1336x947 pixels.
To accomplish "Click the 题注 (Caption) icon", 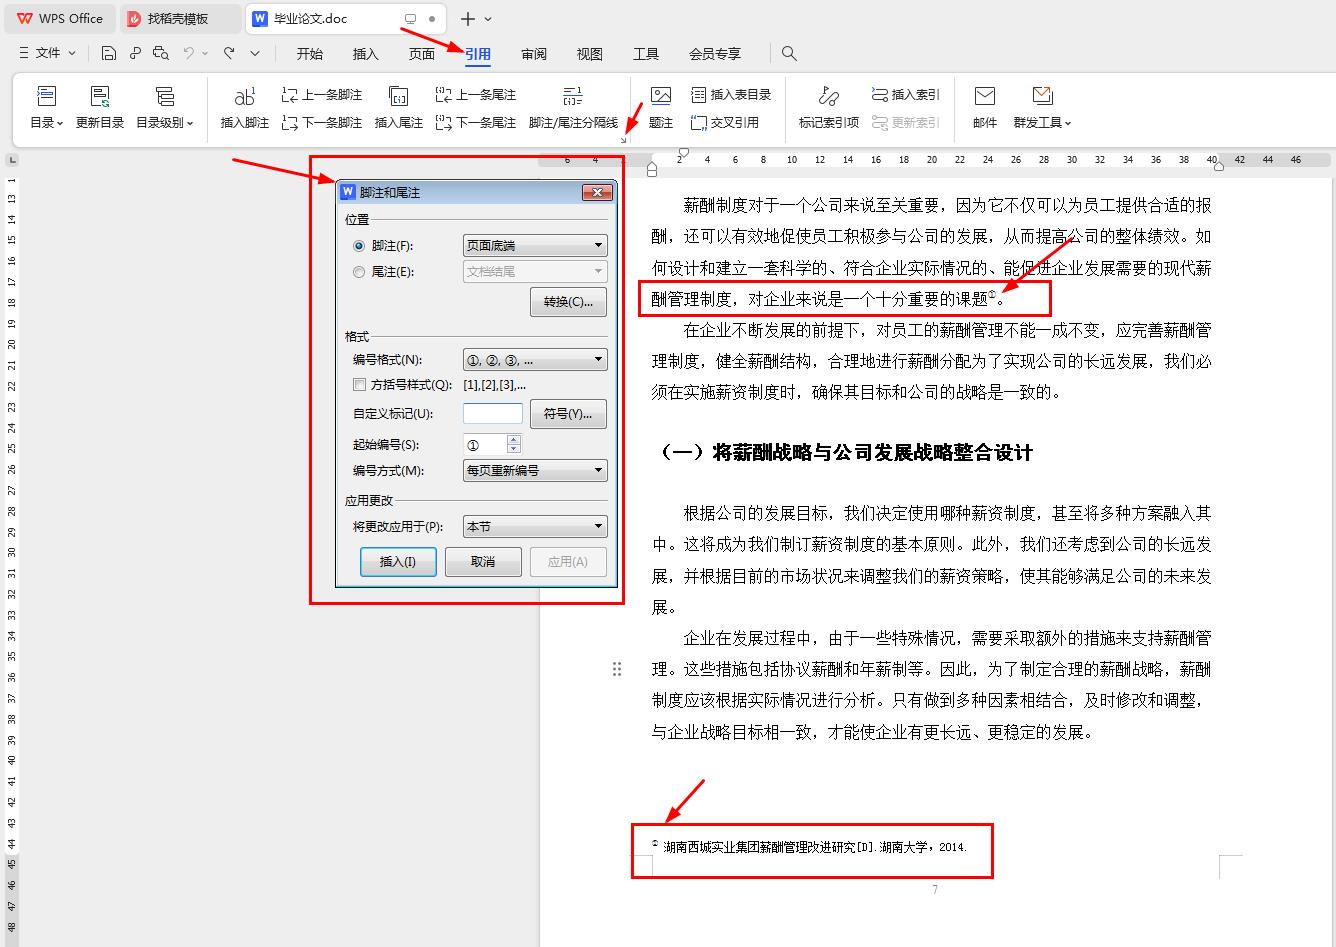I will 660,105.
